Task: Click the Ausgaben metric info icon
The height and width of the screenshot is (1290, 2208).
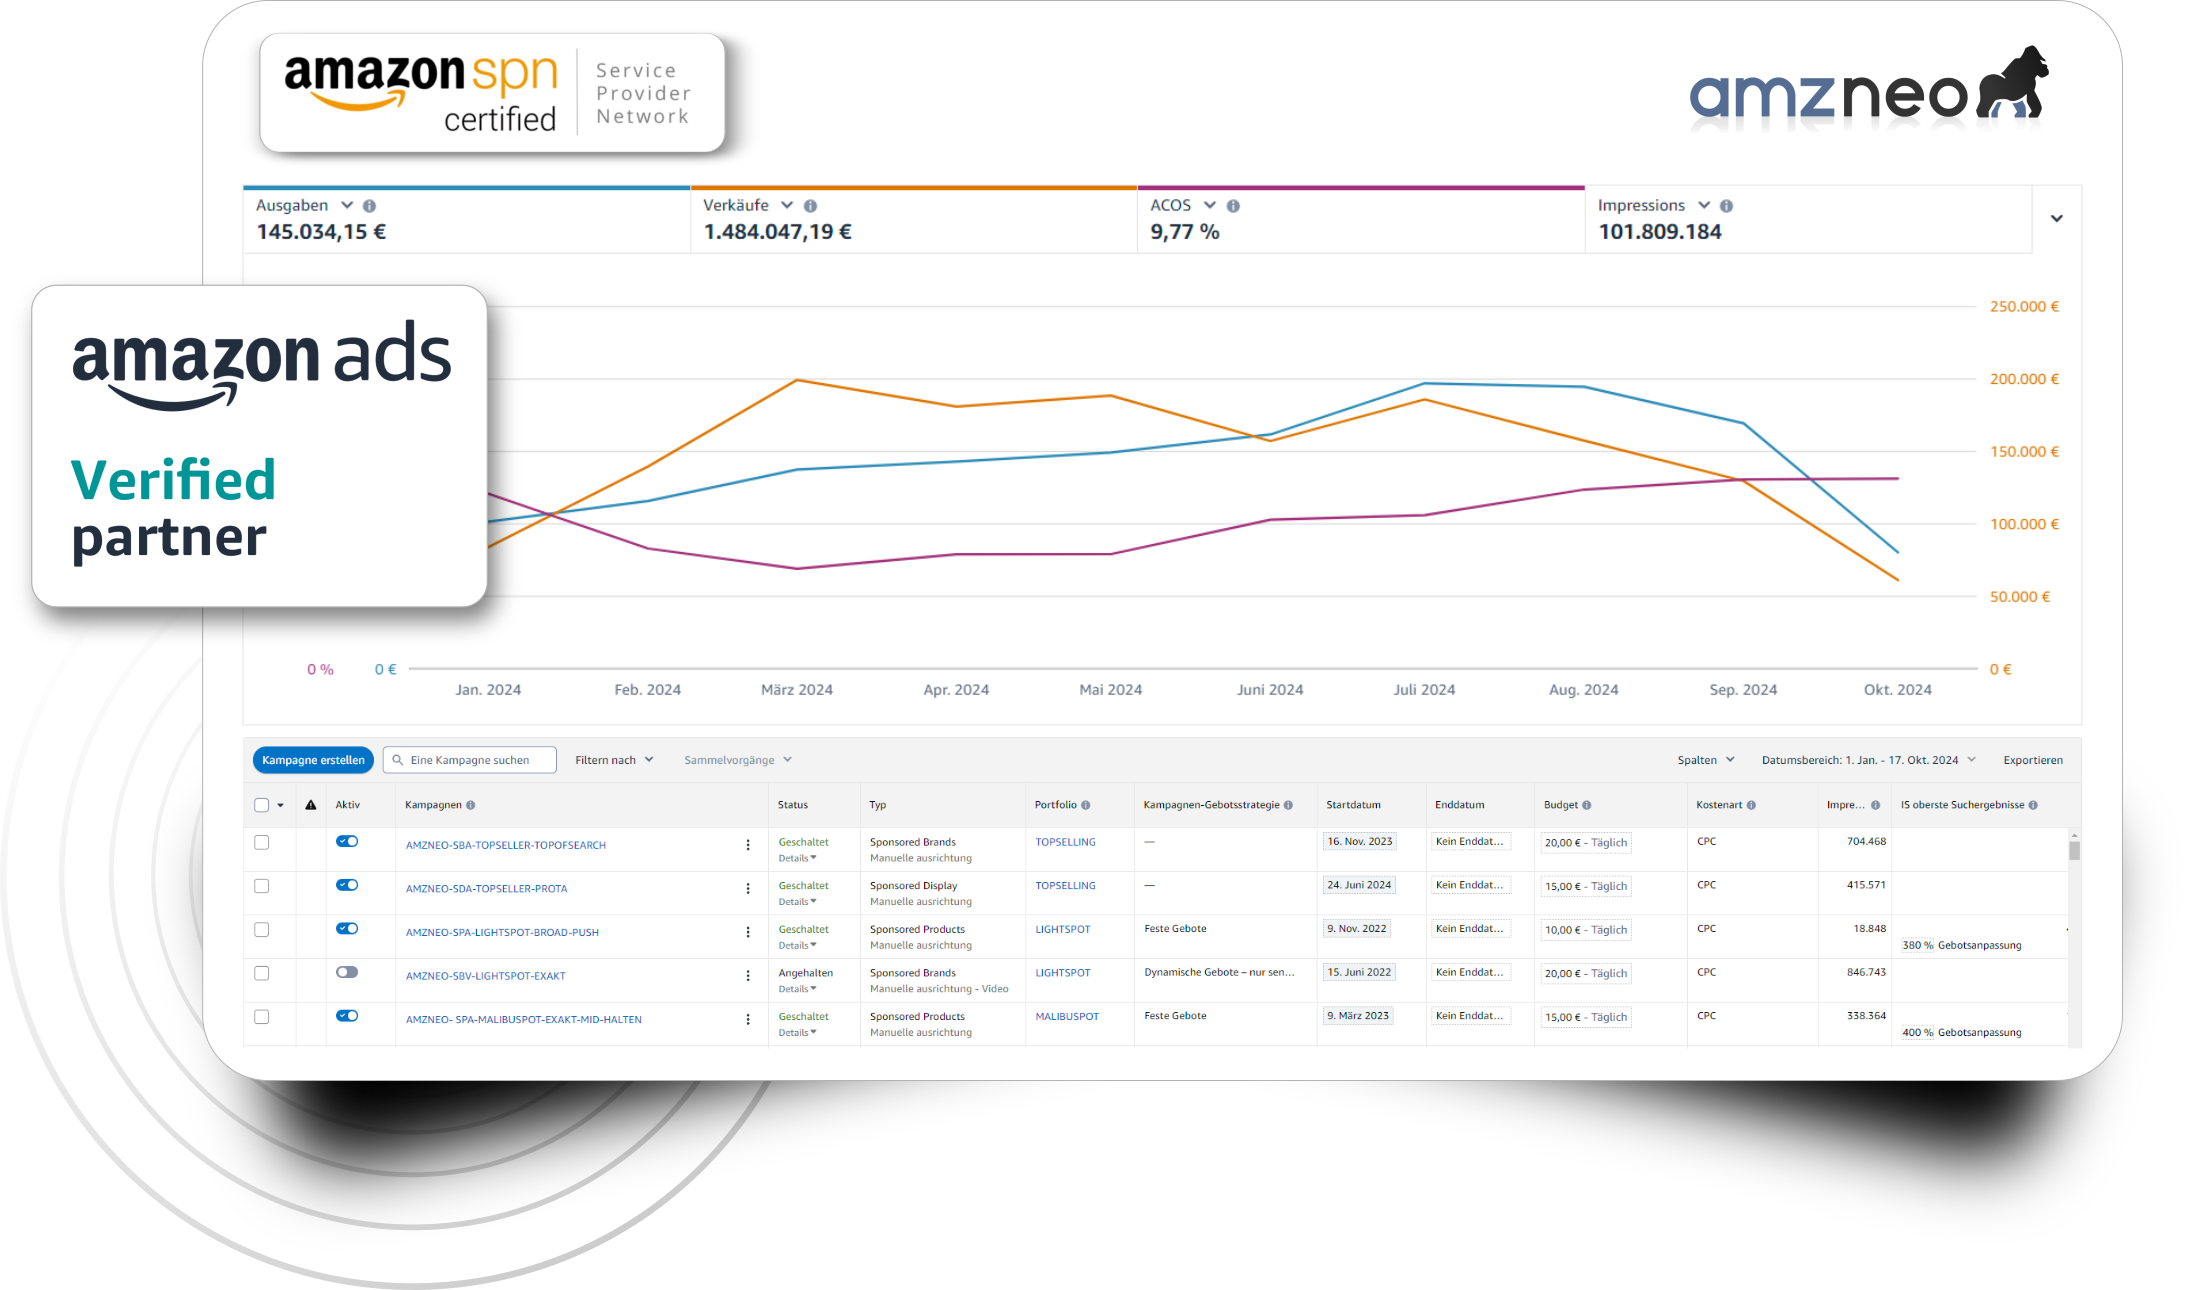Action: click(x=370, y=206)
